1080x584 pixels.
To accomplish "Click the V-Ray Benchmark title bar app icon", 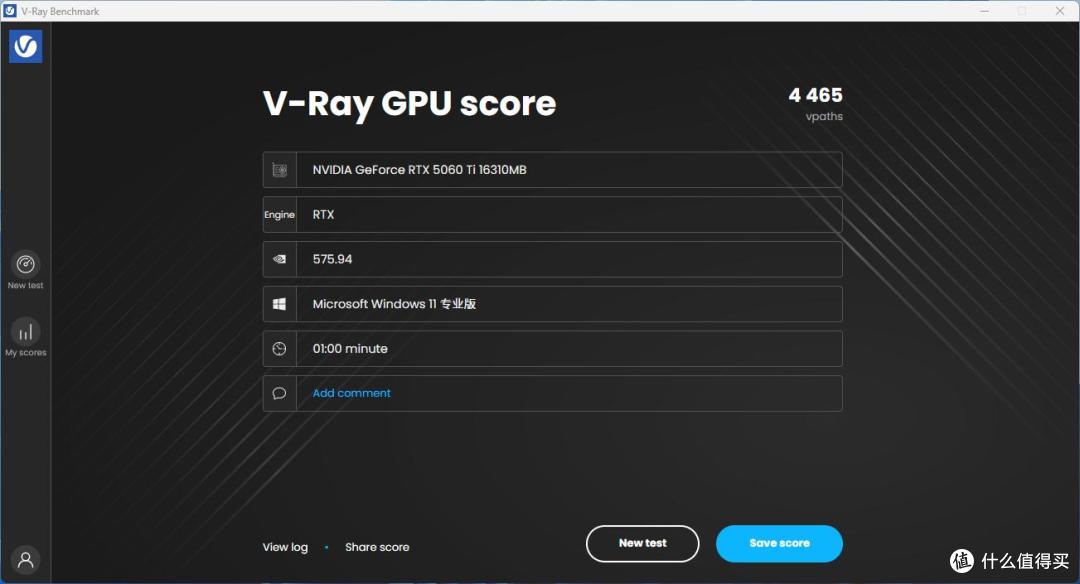I will point(10,11).
